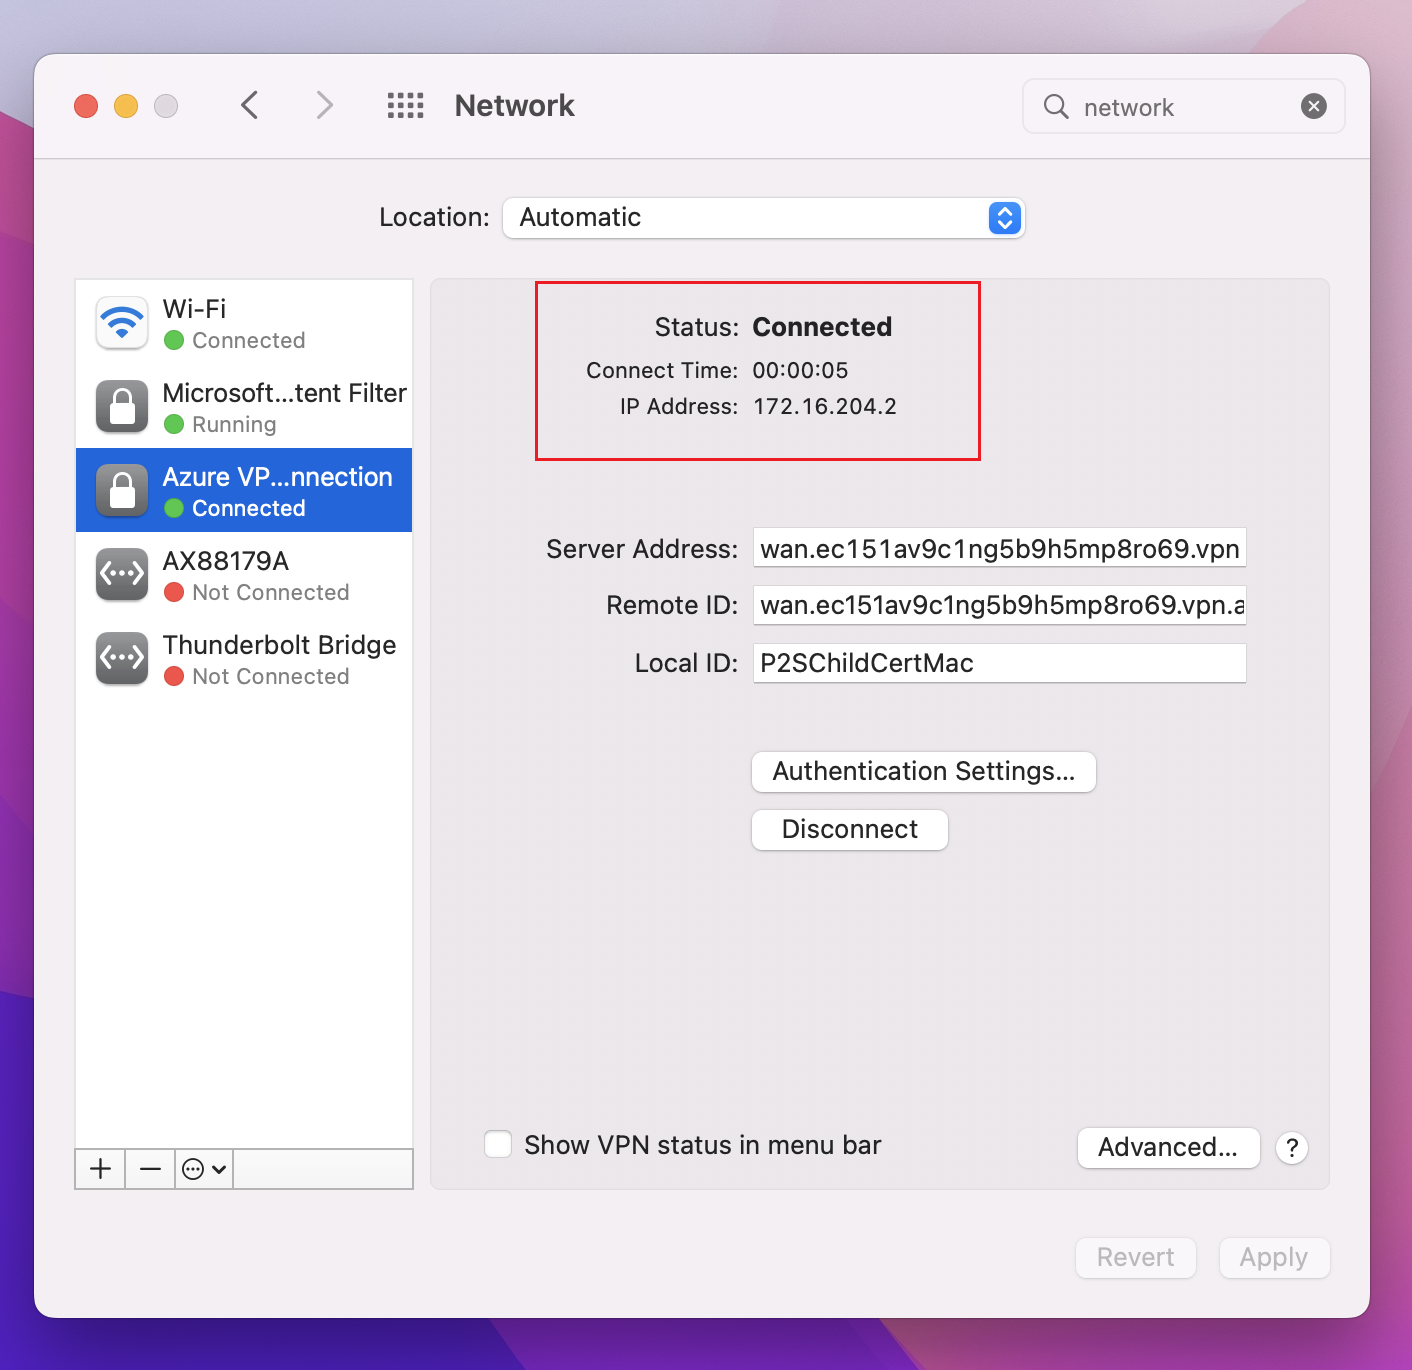The width and height of the screenshot is (1412, 1370).
Task: Click the AX88179A ethernet adapter icon
Action: pyautogui.click(x=122, y=575)
